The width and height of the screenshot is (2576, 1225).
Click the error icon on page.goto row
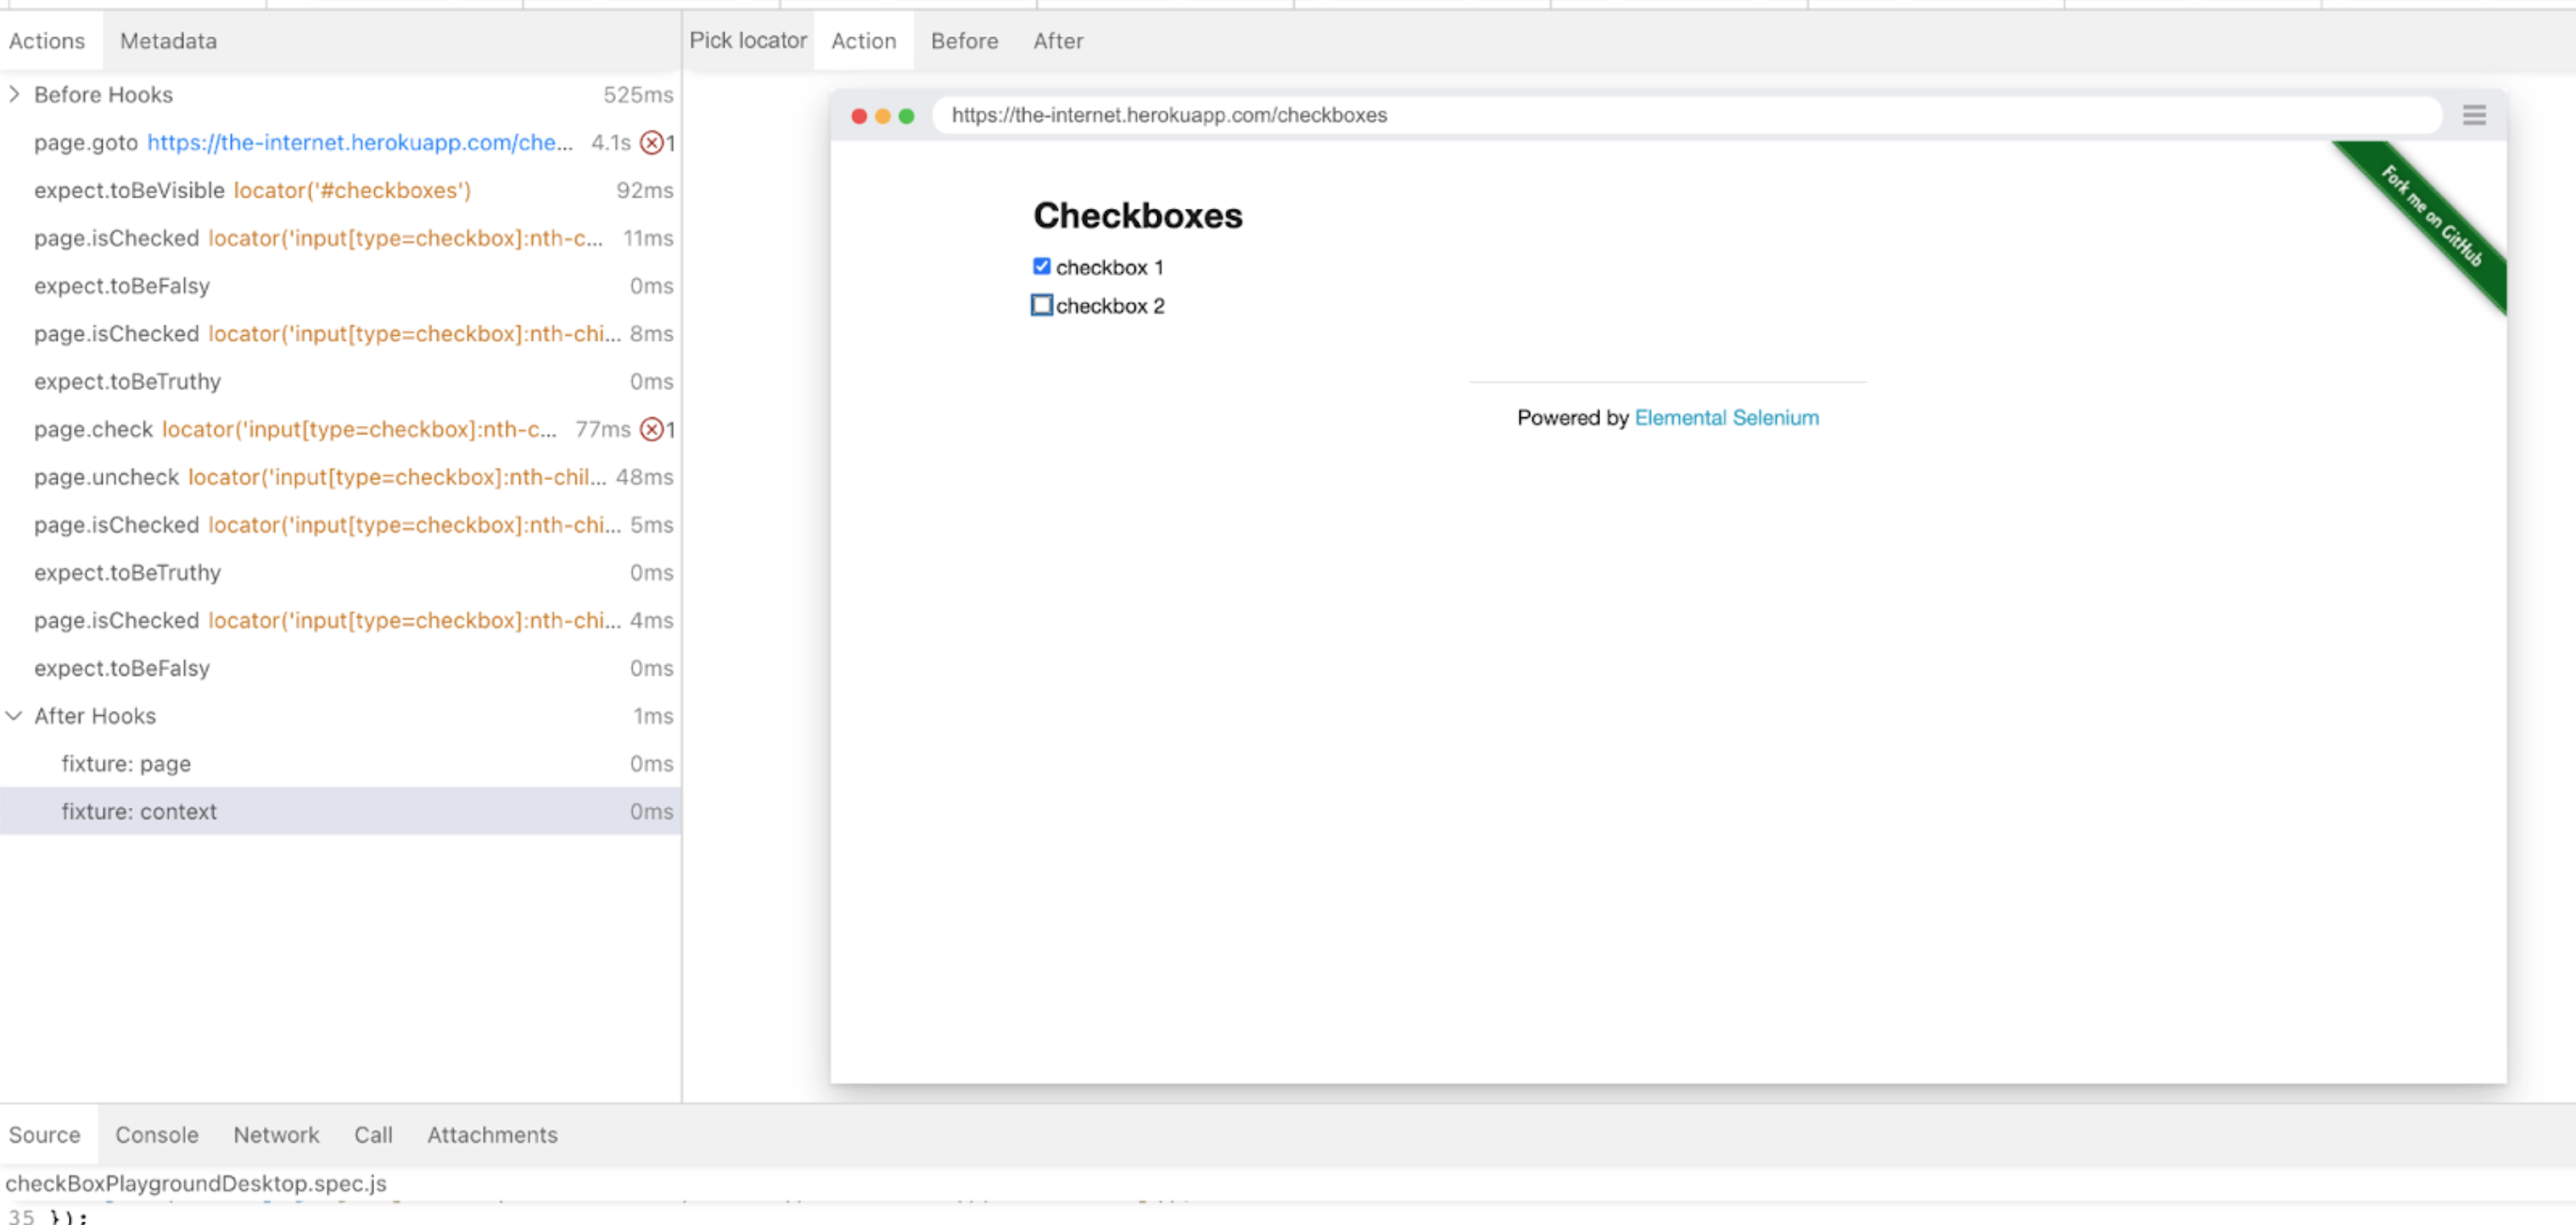coord(651,143)
